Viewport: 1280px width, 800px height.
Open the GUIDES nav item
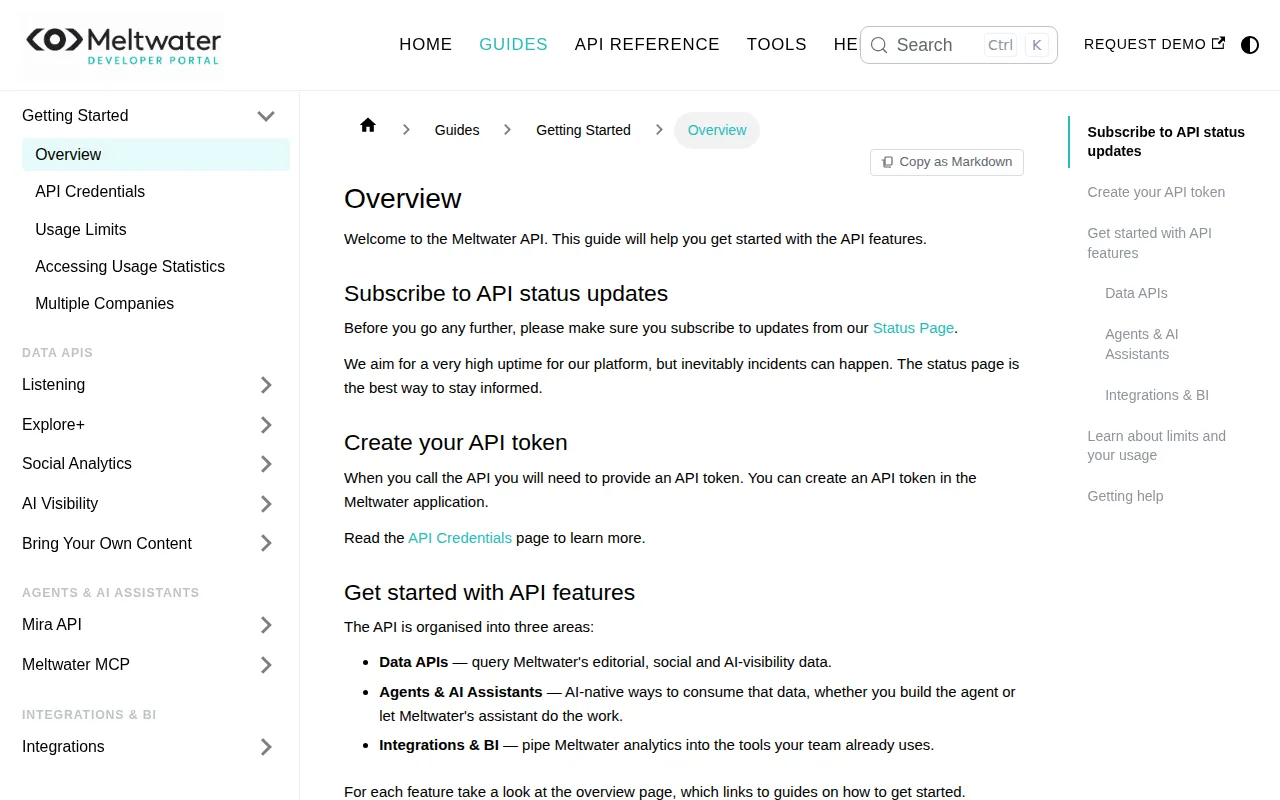tap(513, 44)
